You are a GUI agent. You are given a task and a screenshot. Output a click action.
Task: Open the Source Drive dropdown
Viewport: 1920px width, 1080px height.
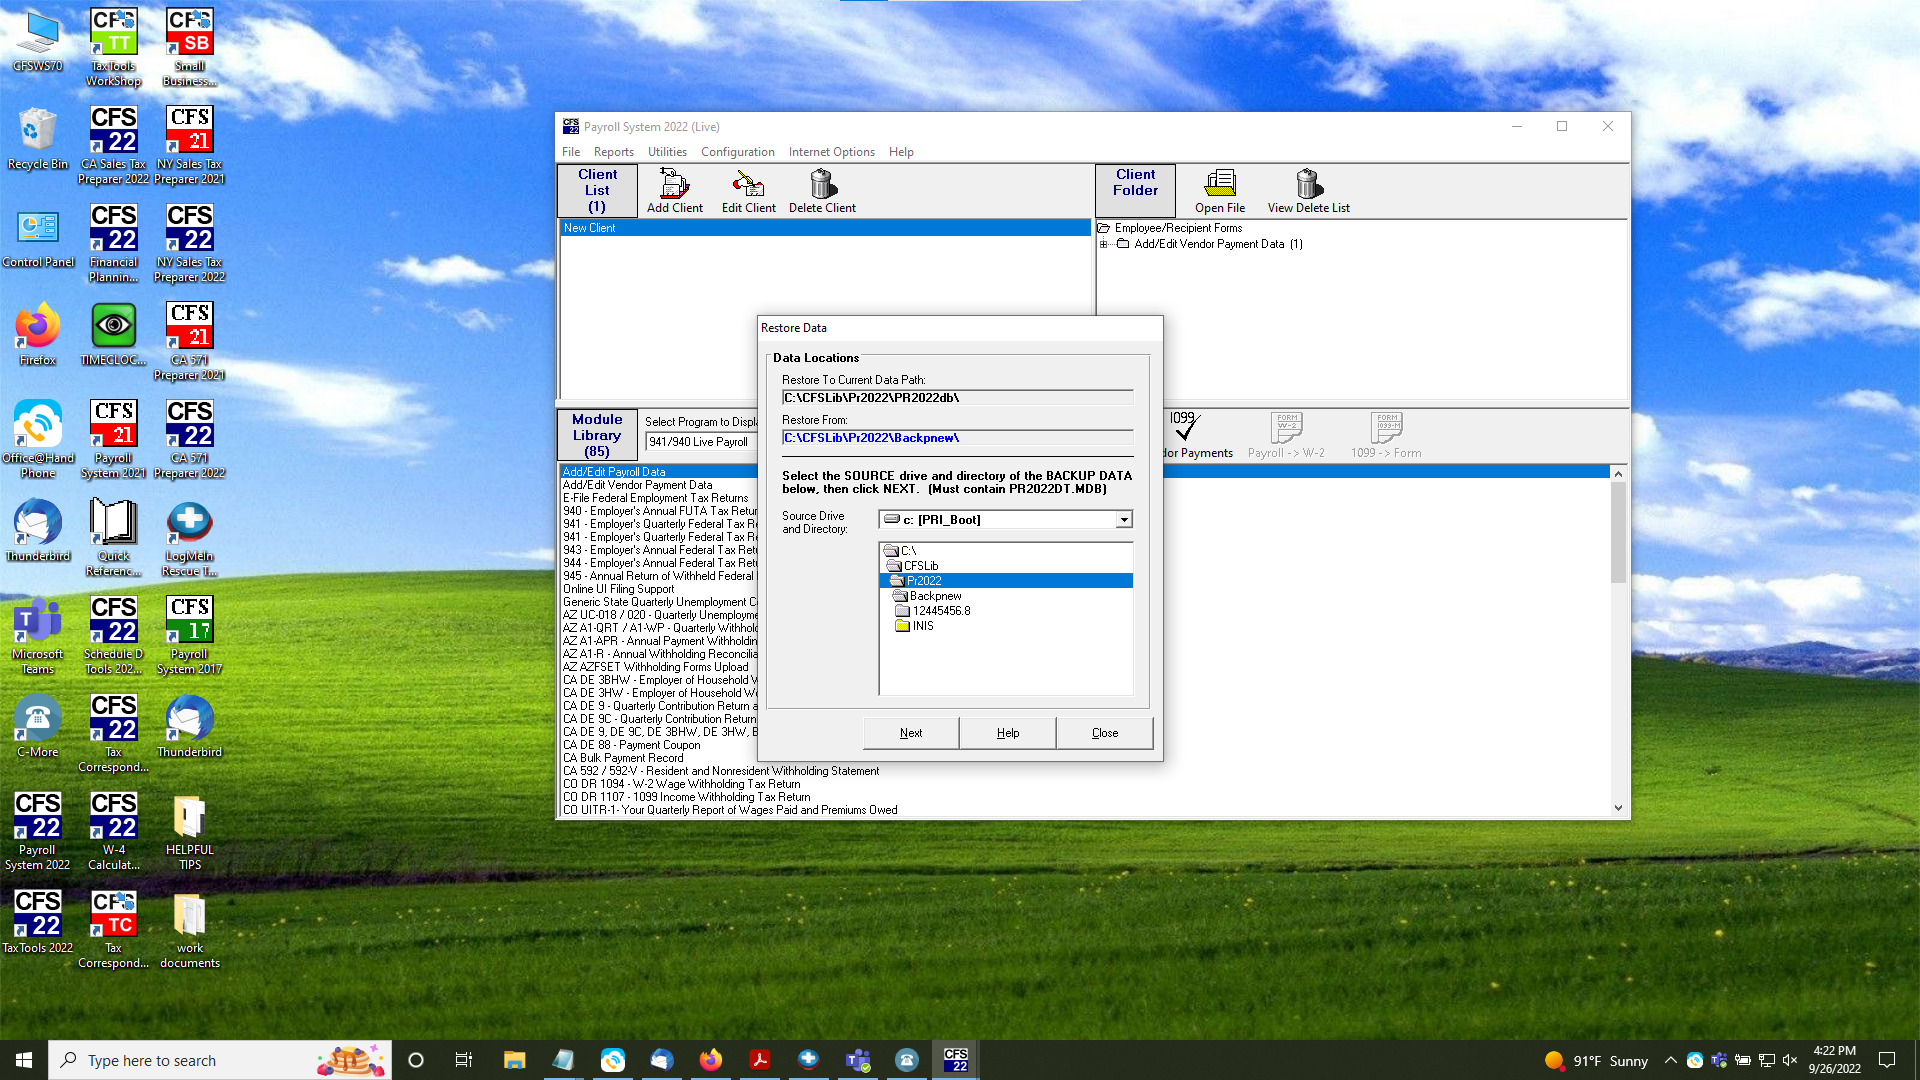1124,520
